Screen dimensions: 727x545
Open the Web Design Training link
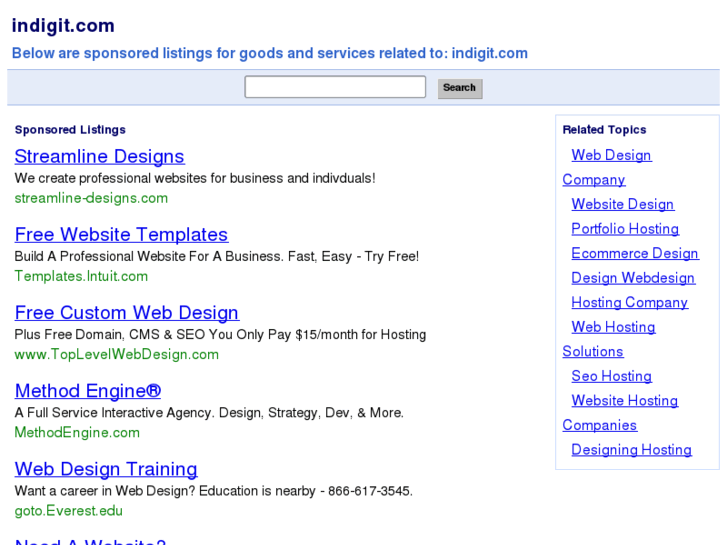[106, 469]
